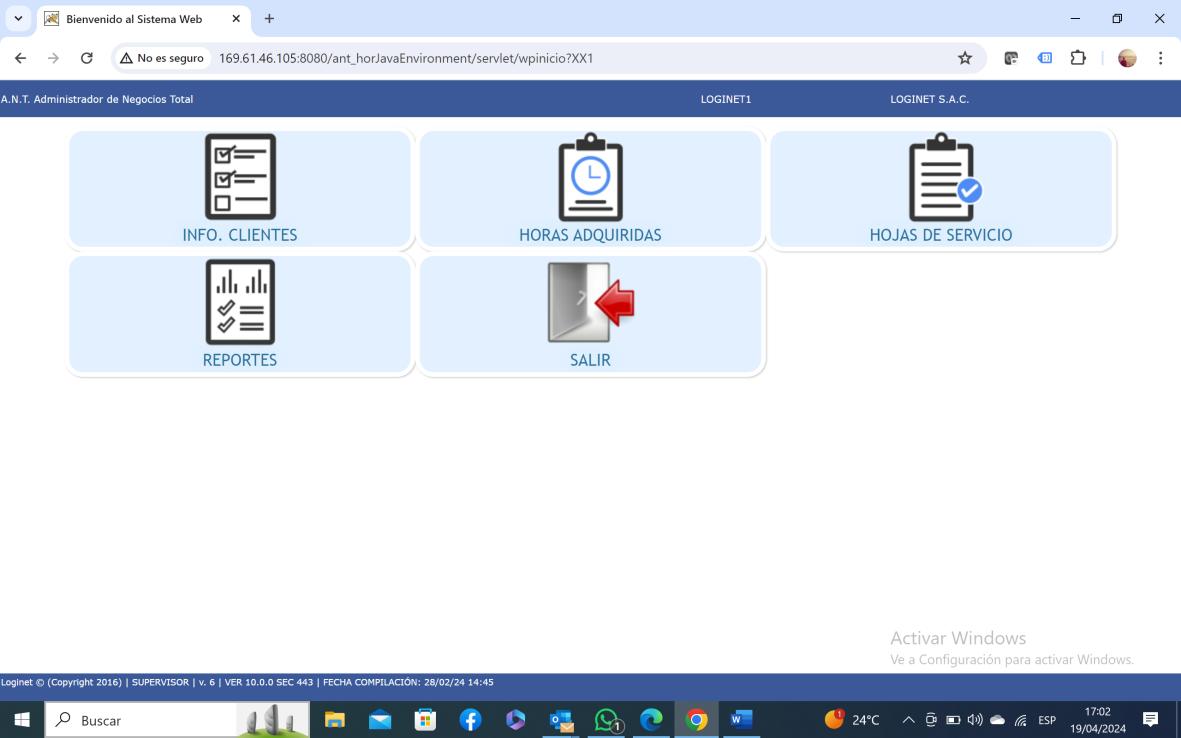Image resolution: width=1181 pixels, height=738 pixels.
Task: Open the HOJAS DE SERVICIO clipboard icon
Action: (x=945, y=177)
